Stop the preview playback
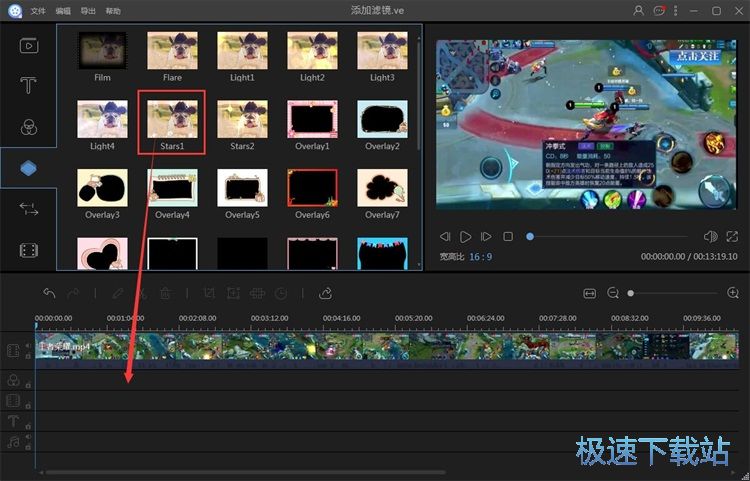Screen dimensions: 750x481 [x=508, y=237]
